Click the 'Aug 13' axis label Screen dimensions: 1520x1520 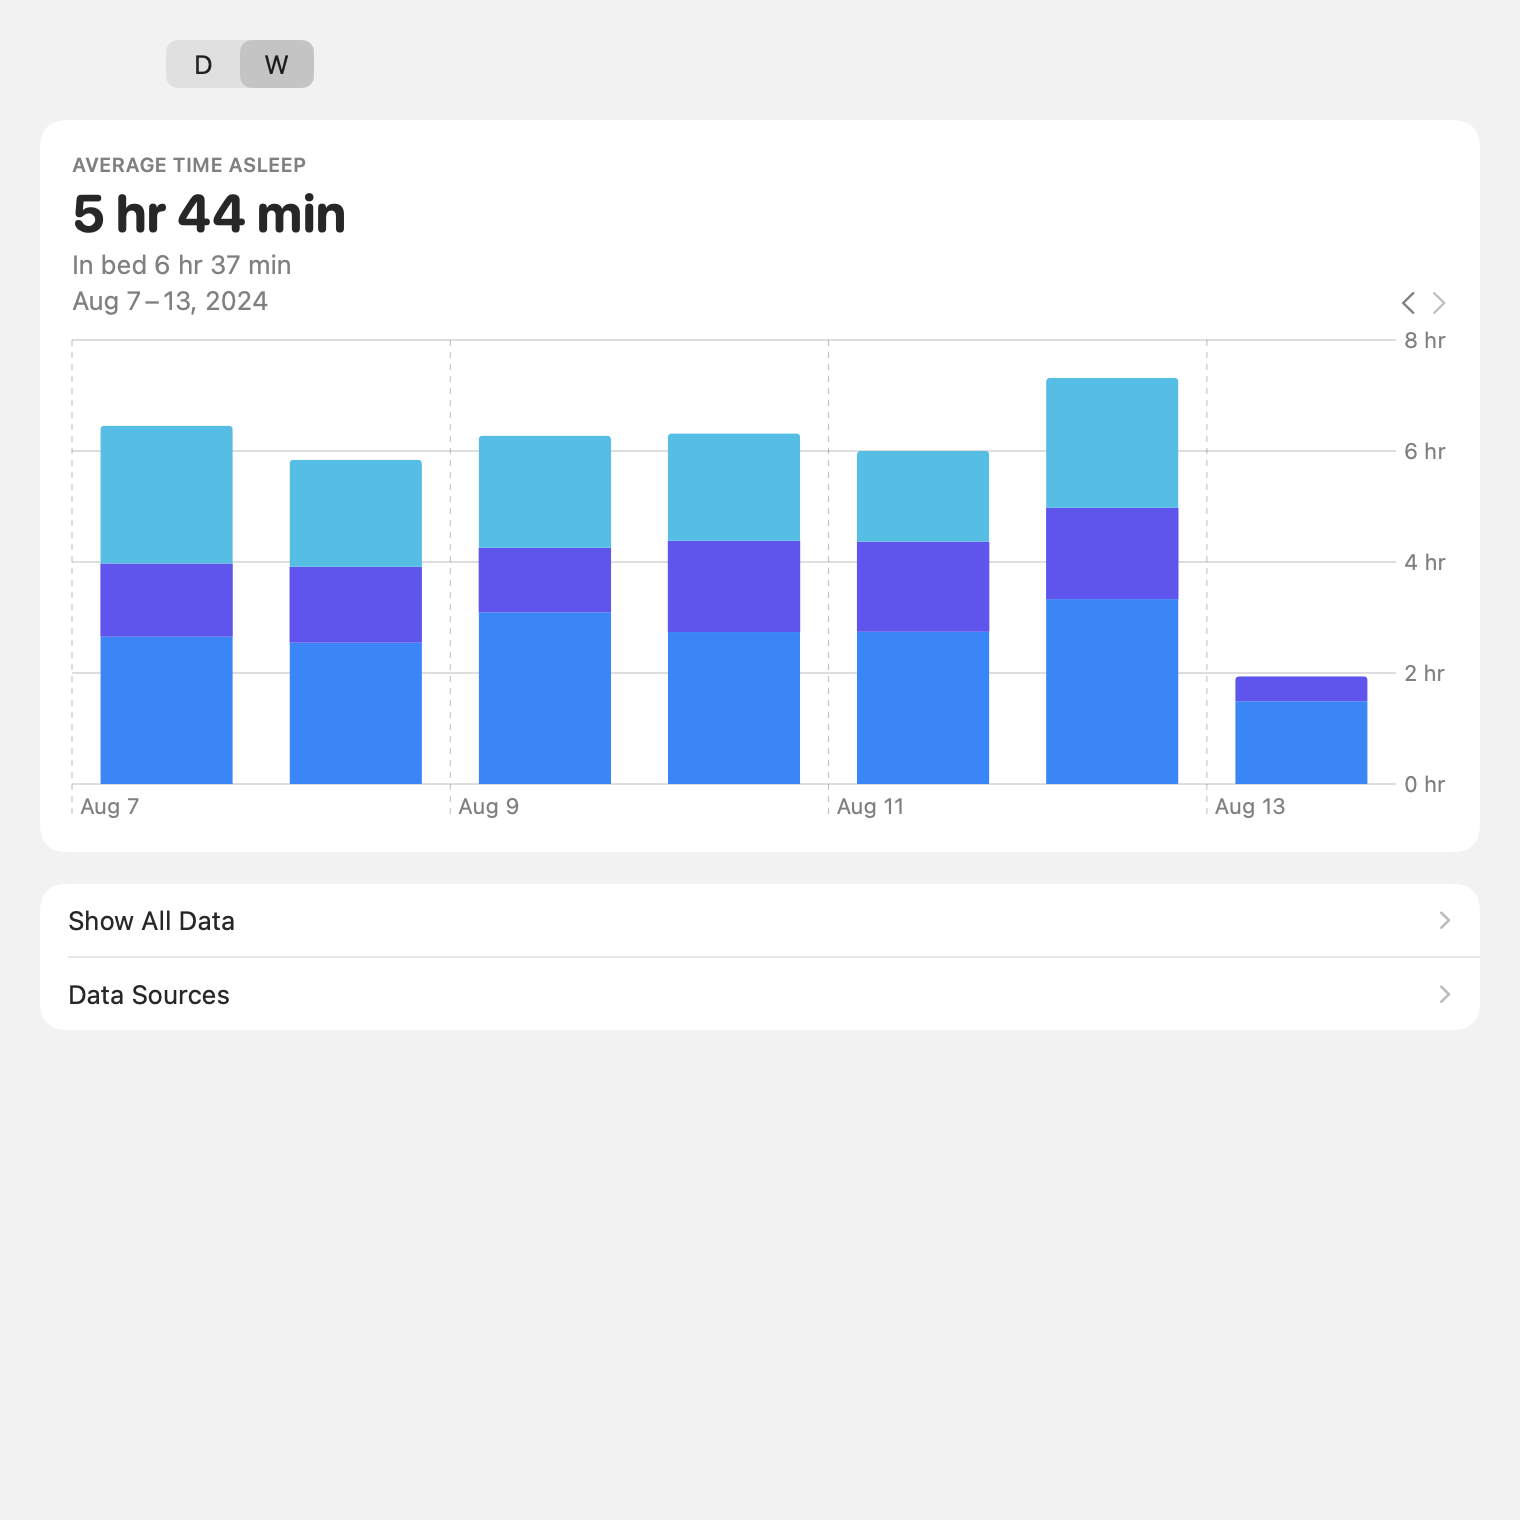point(1250,806)
